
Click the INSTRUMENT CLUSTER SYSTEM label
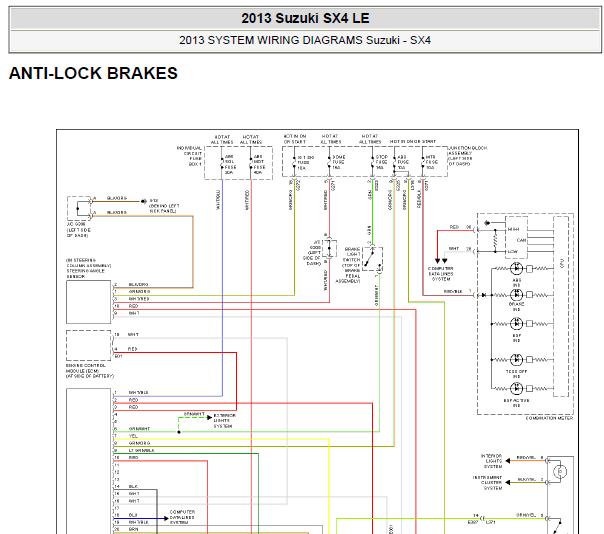pyautogui.click(x=488, y=483)
